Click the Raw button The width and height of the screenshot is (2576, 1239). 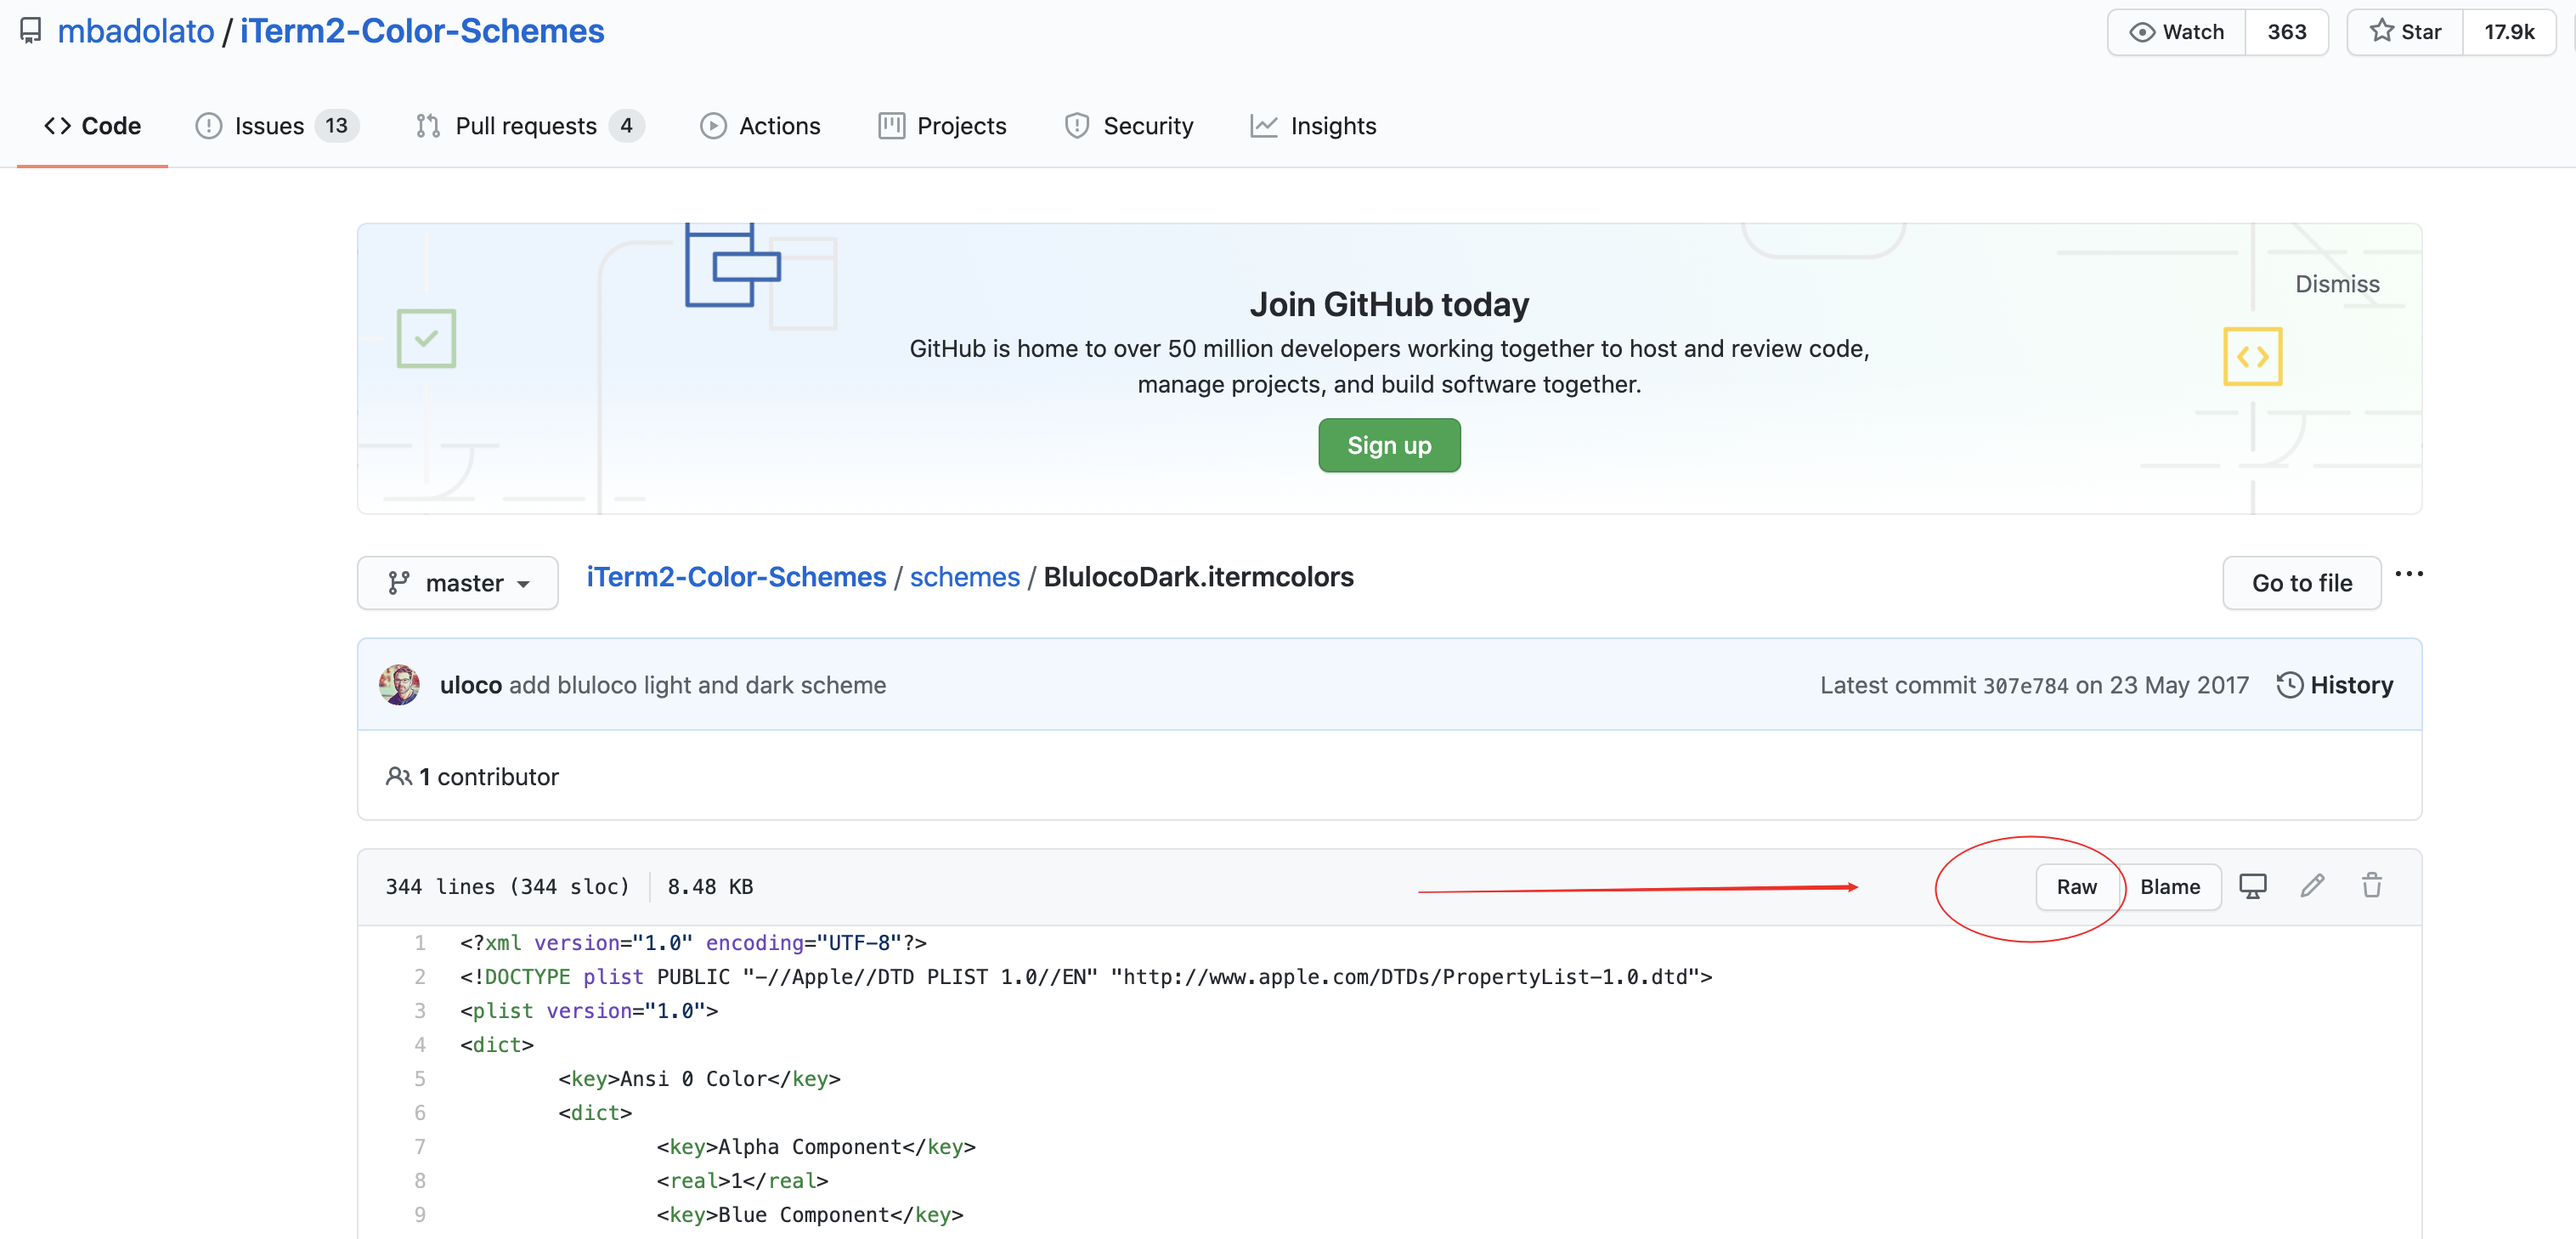[x=2076, y=887]
